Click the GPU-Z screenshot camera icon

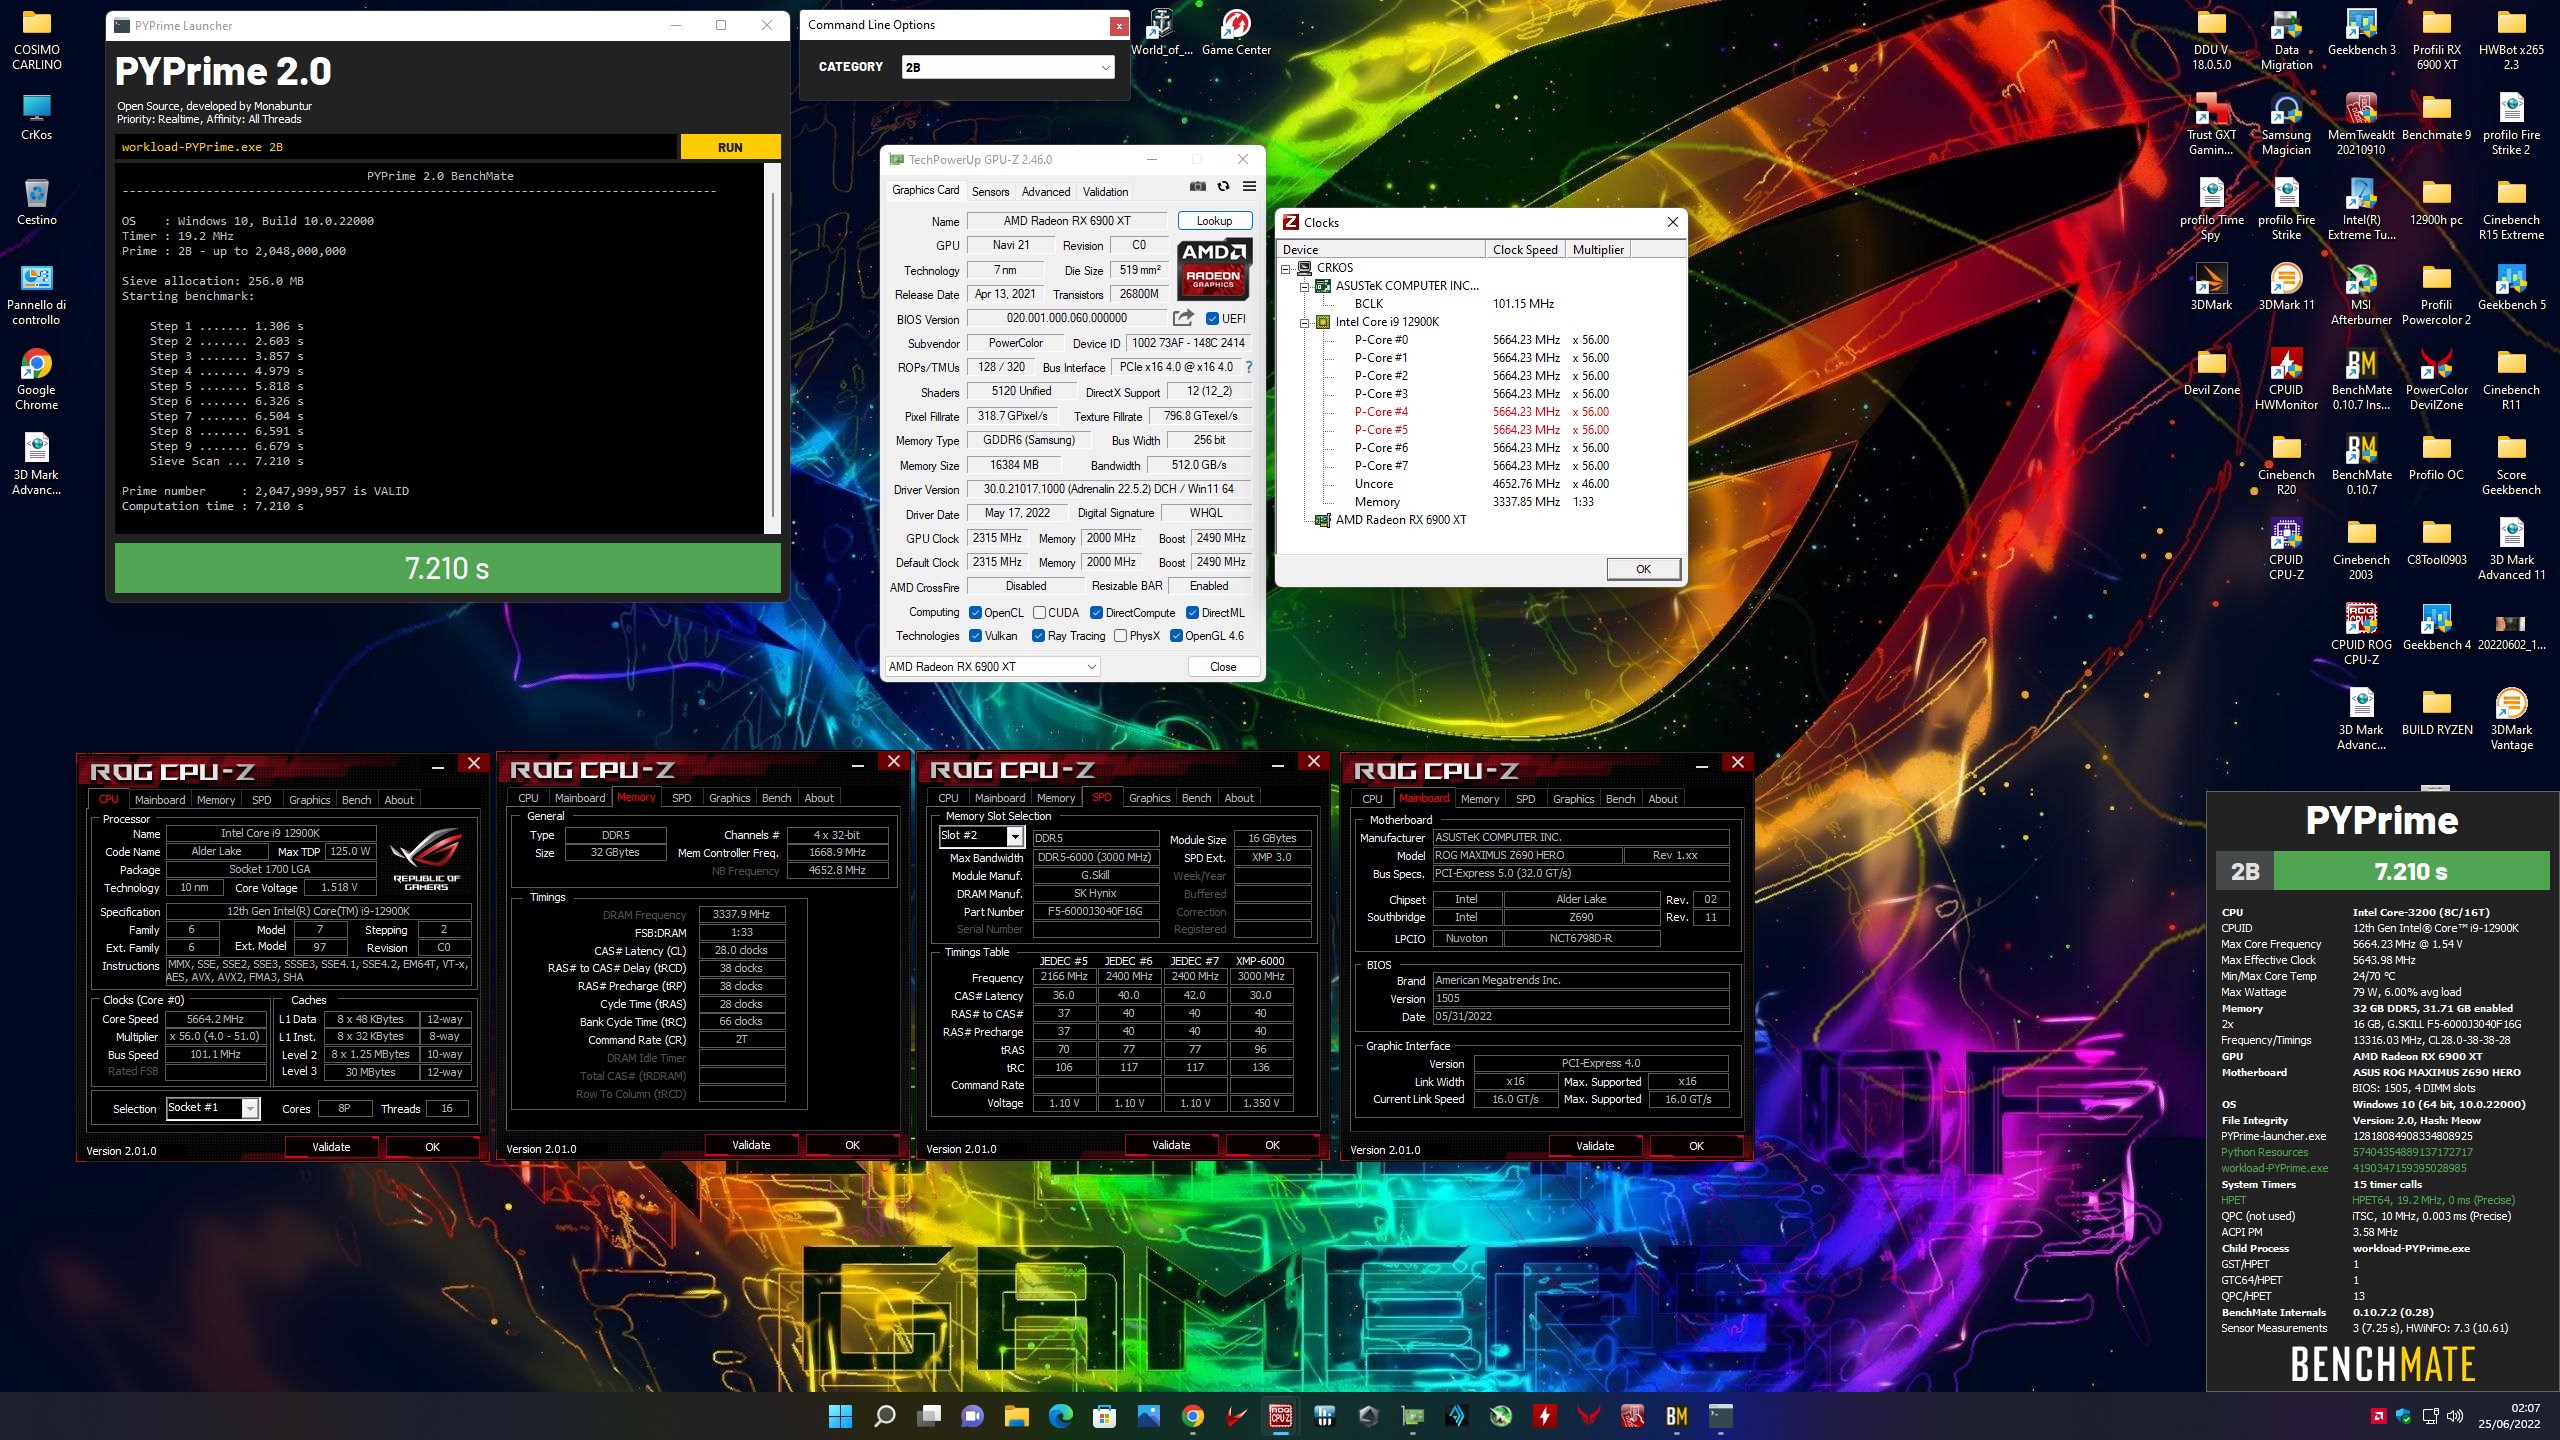[x=1197, y=186]
